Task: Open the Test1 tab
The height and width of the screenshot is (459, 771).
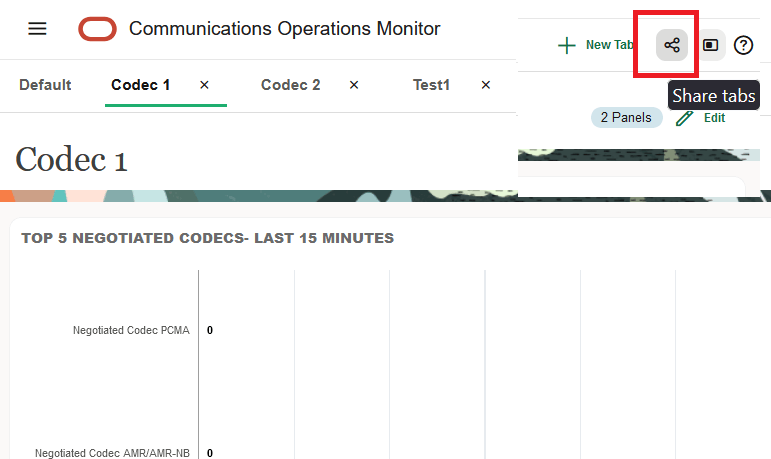Action: (x=431, y=85)
